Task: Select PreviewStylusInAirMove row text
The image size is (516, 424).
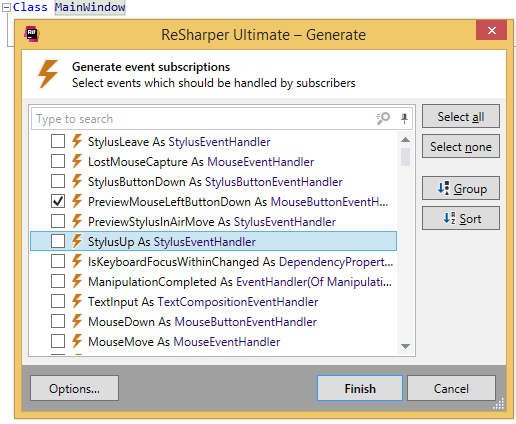Action: (212, 222)
